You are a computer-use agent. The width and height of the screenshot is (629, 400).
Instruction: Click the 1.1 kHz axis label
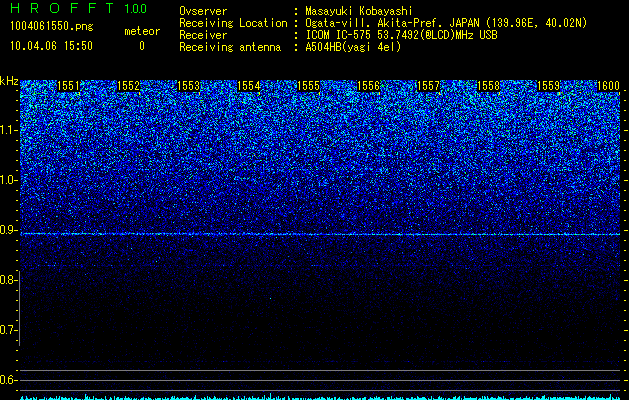tap(8, 130)
